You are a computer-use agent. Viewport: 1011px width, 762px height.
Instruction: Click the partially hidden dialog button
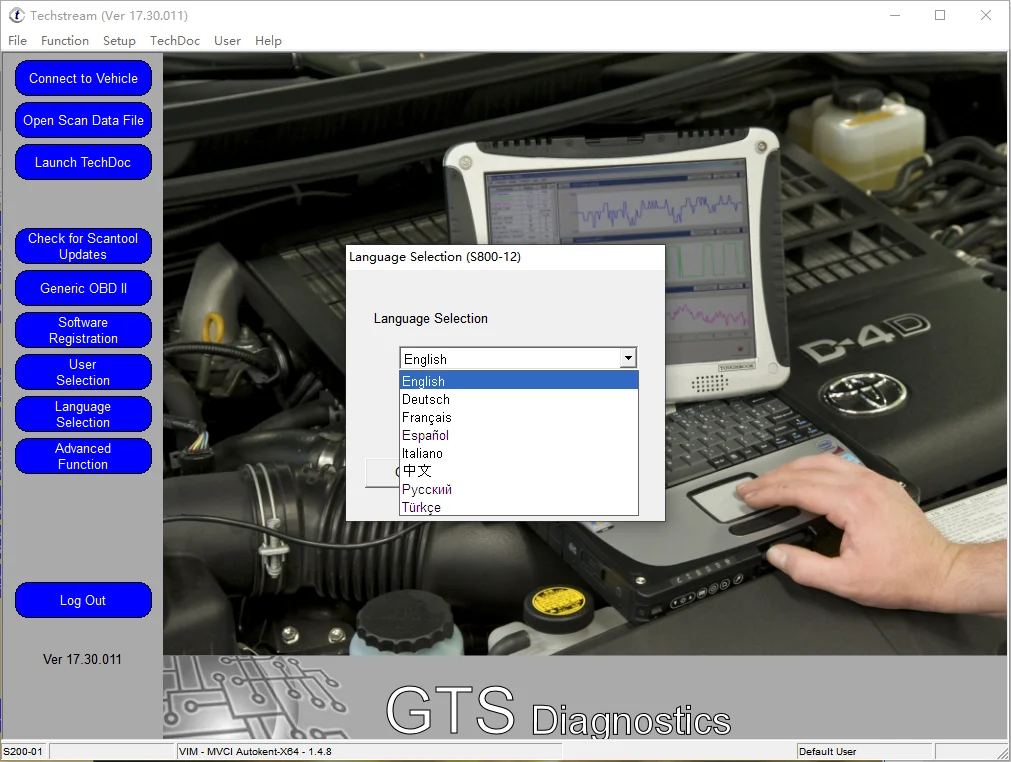pyautogui.click(x=382, y=473)
